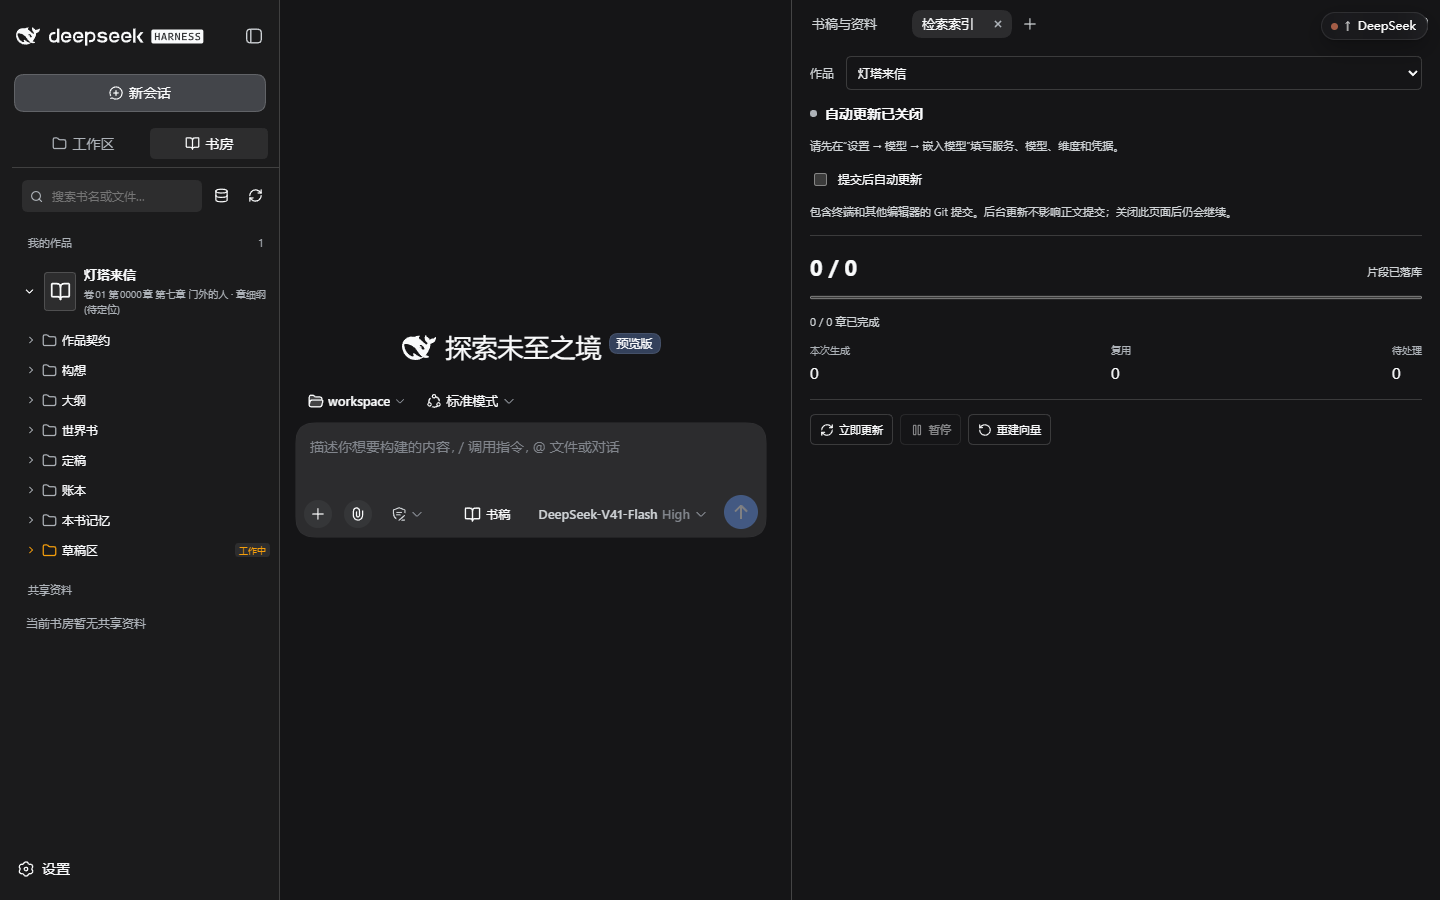Expand the 账本 folder

[146, 490]
